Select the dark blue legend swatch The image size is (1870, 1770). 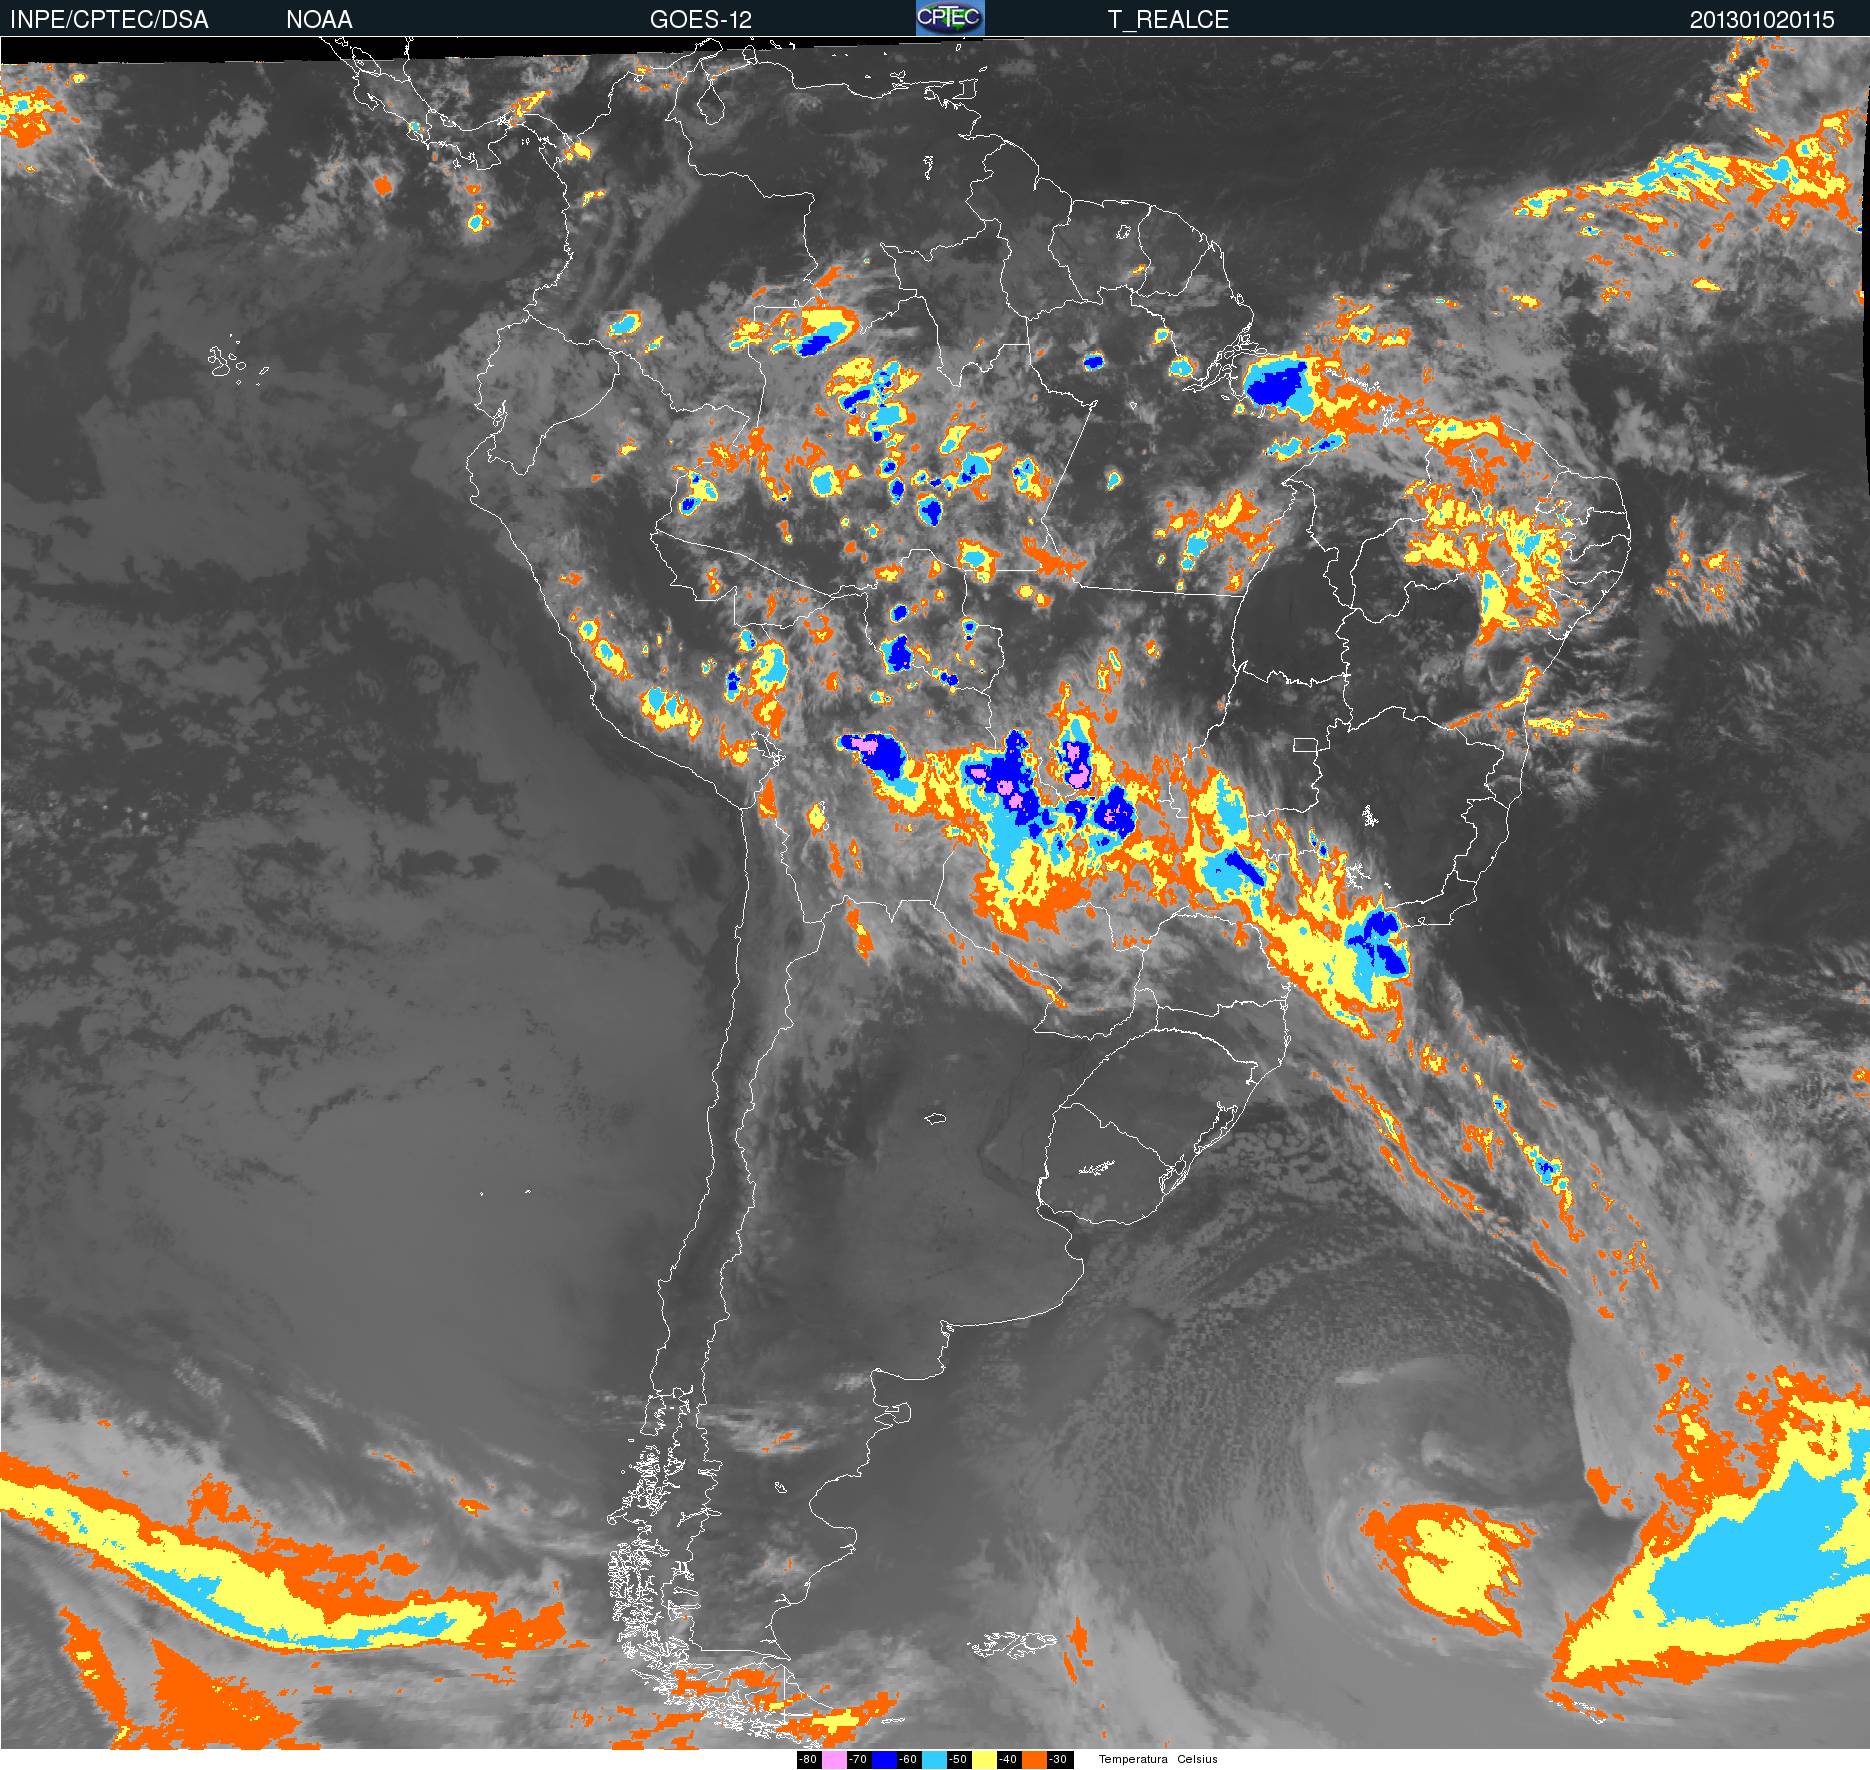[x=884, y=1760]
